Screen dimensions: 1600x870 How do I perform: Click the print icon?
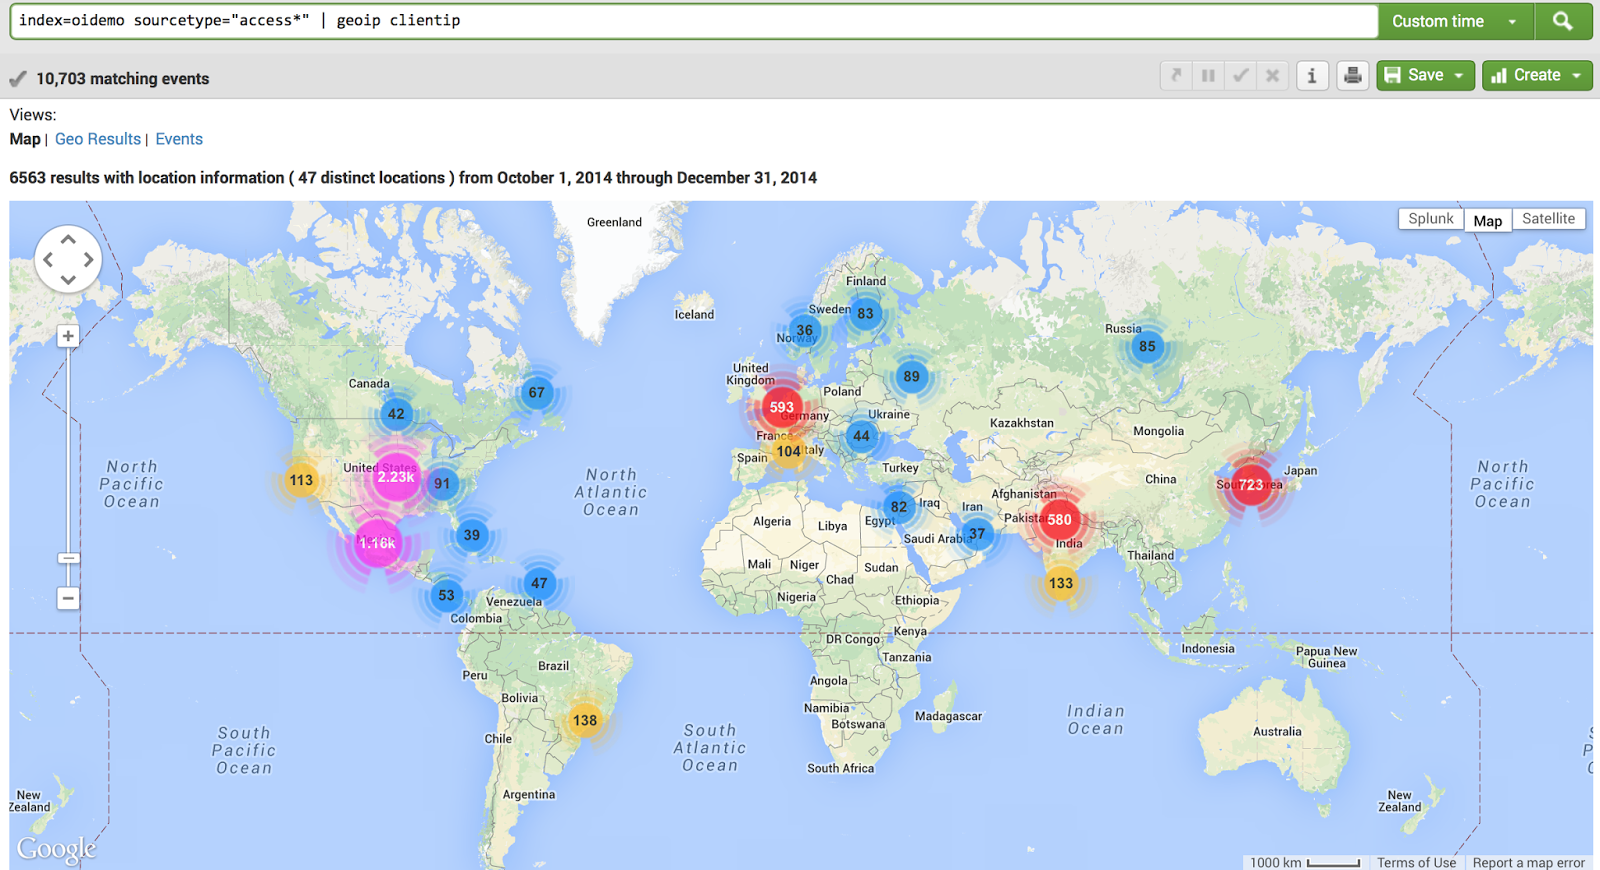pyautogui.click(x=1352, y=75)
